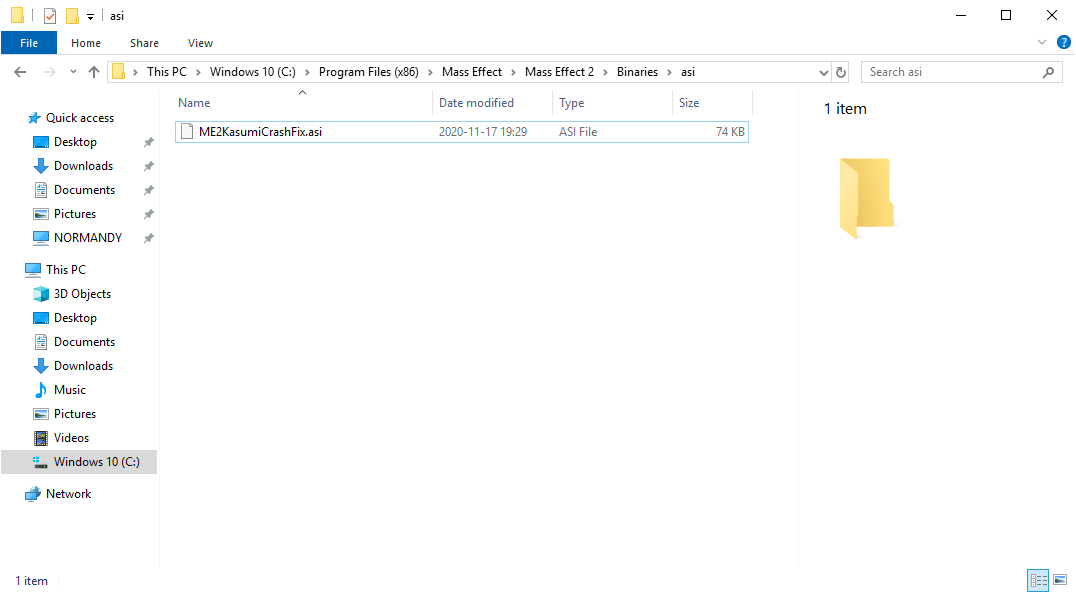Click the Refresh icon in address bar

click(x=840, y=71)
